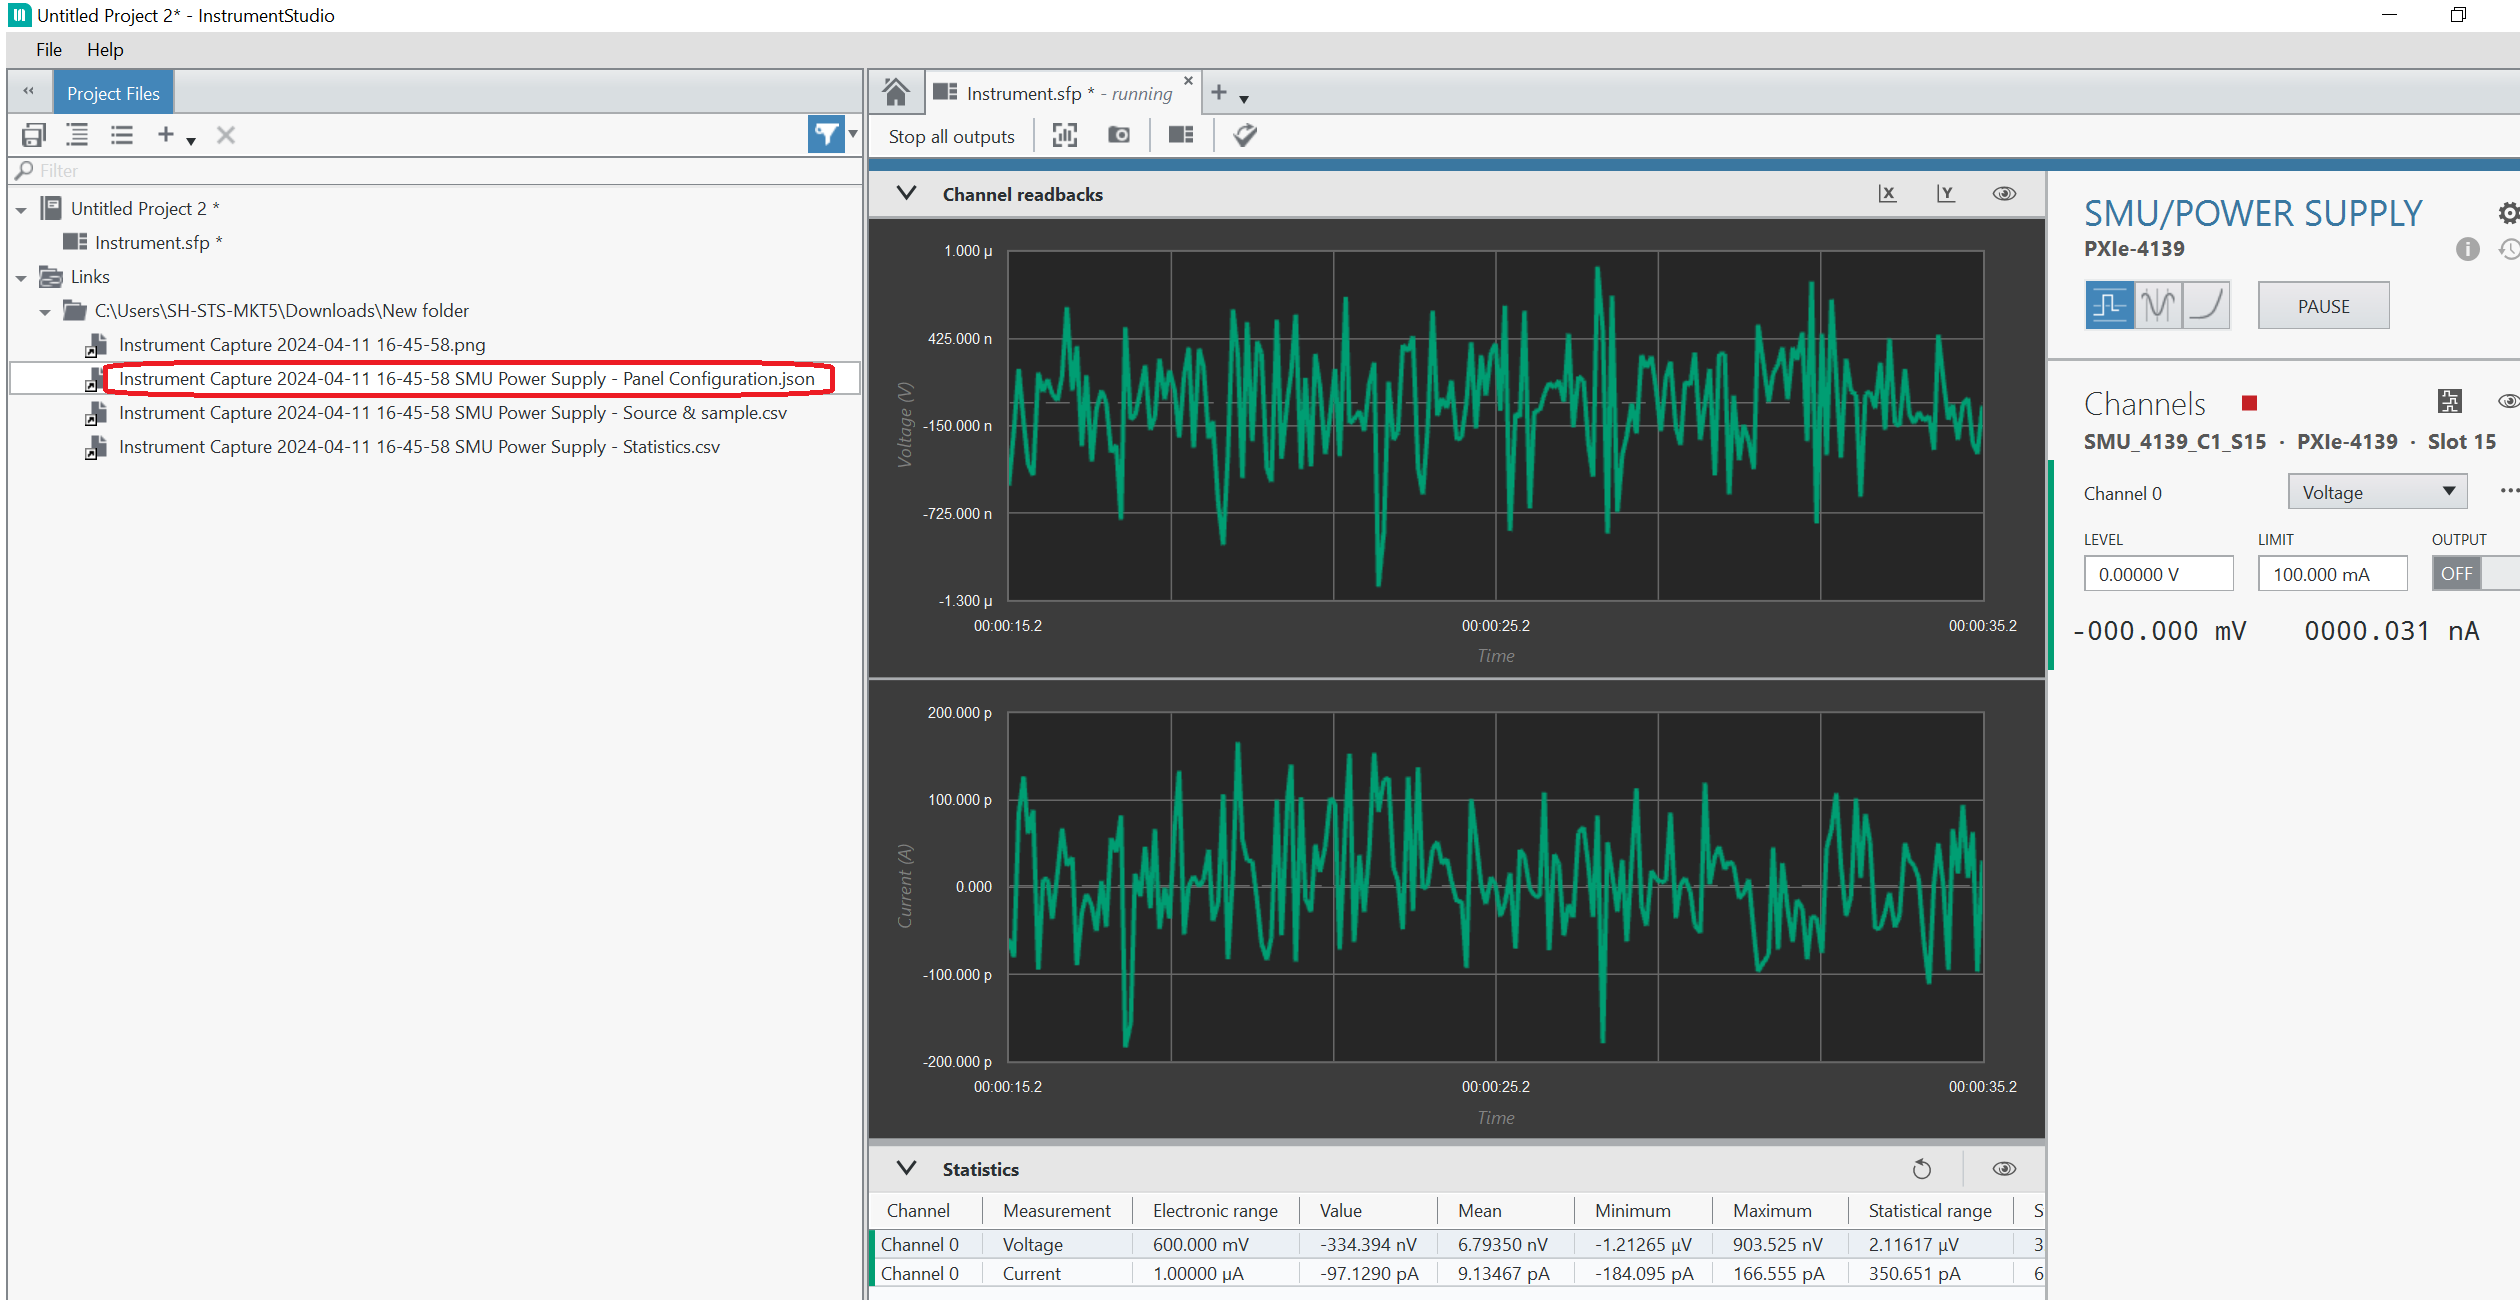Click the Mean column header

click(1479, 1211)
